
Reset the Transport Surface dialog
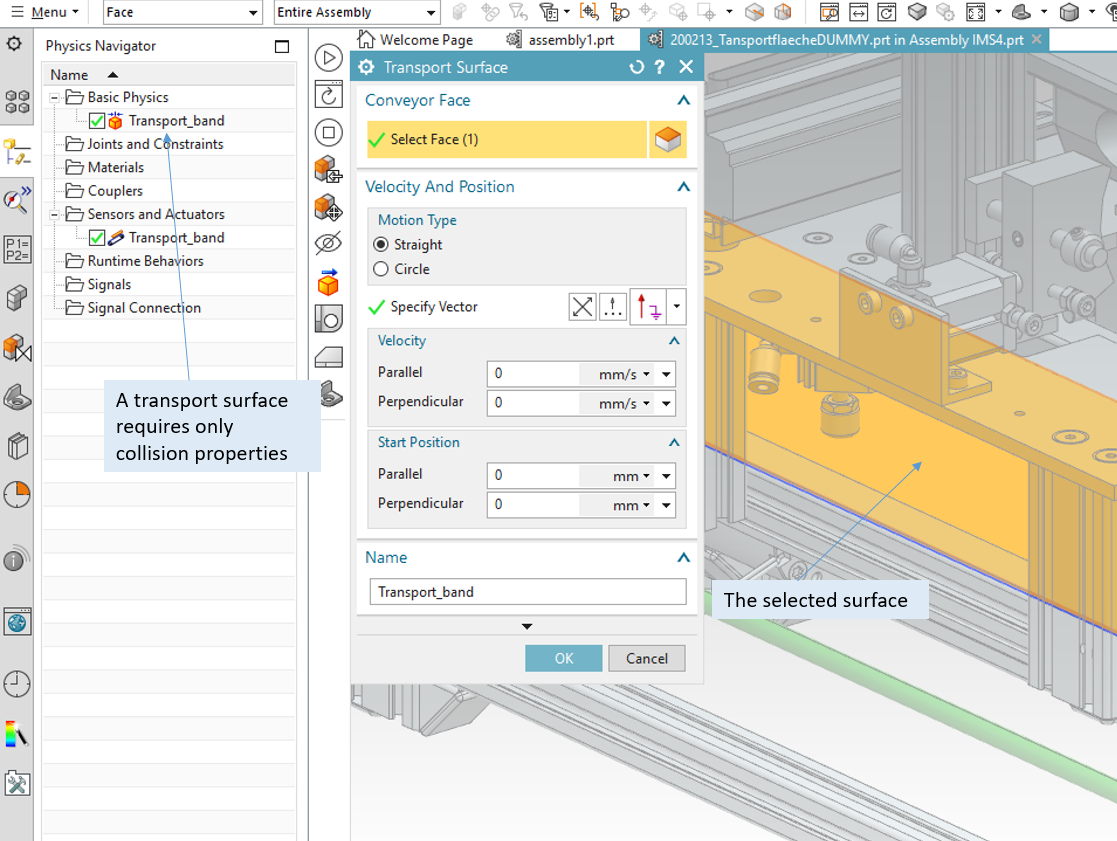[636, 67]
